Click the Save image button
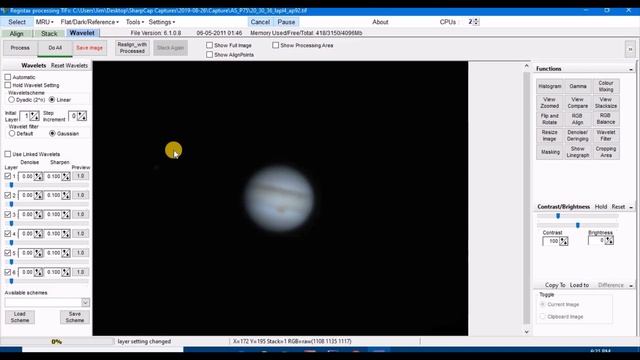 pos(89,48)
